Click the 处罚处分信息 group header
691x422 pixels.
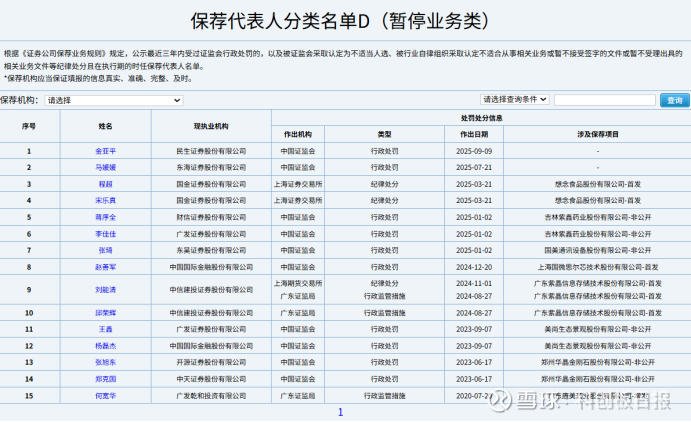click(x=481, y=118)
